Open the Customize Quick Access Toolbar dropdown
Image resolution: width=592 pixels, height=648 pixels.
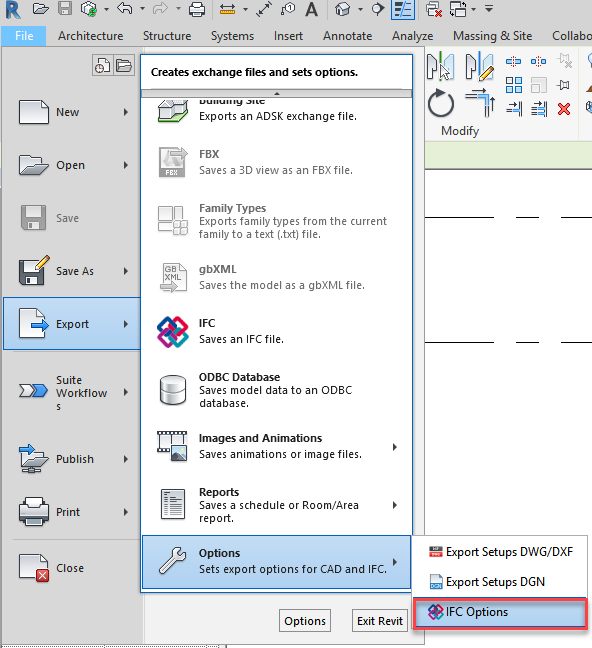click(x=489, y=9)
